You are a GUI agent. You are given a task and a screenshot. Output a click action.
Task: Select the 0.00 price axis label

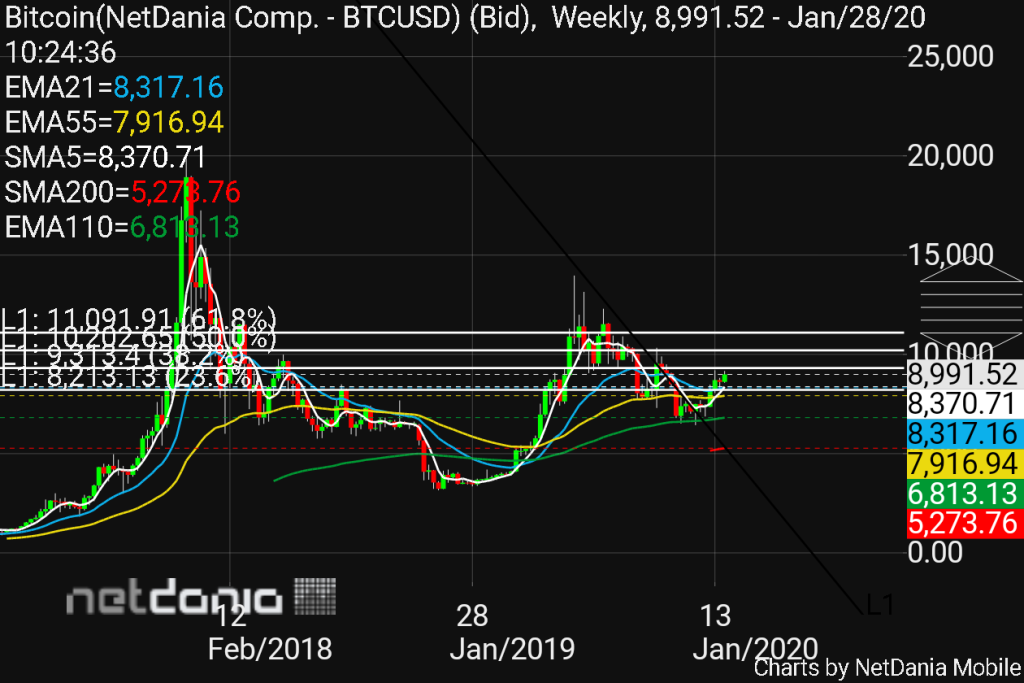pyautogui.click(x=935, y=552)
